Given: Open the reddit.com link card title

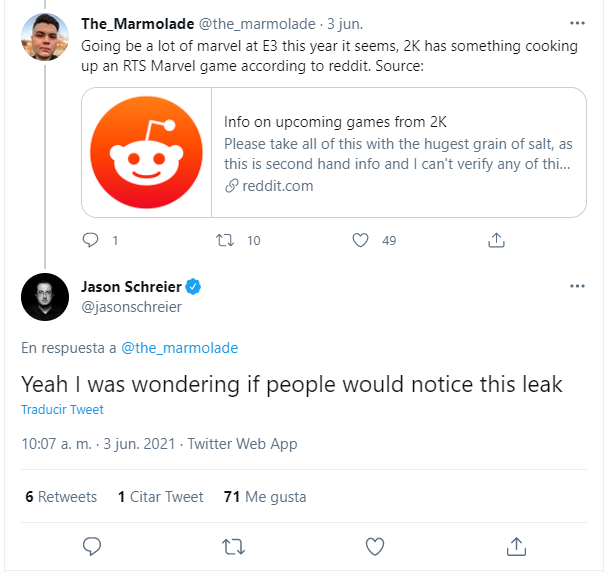Looking at the screenshot, I should (335, 122).
